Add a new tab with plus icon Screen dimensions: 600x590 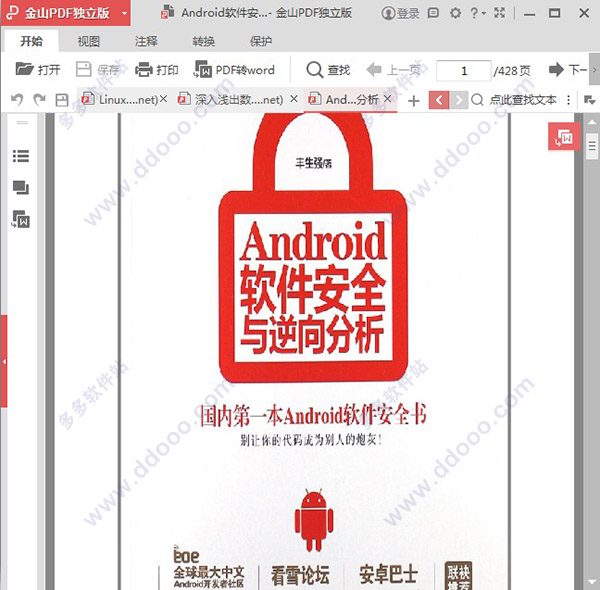413,101
